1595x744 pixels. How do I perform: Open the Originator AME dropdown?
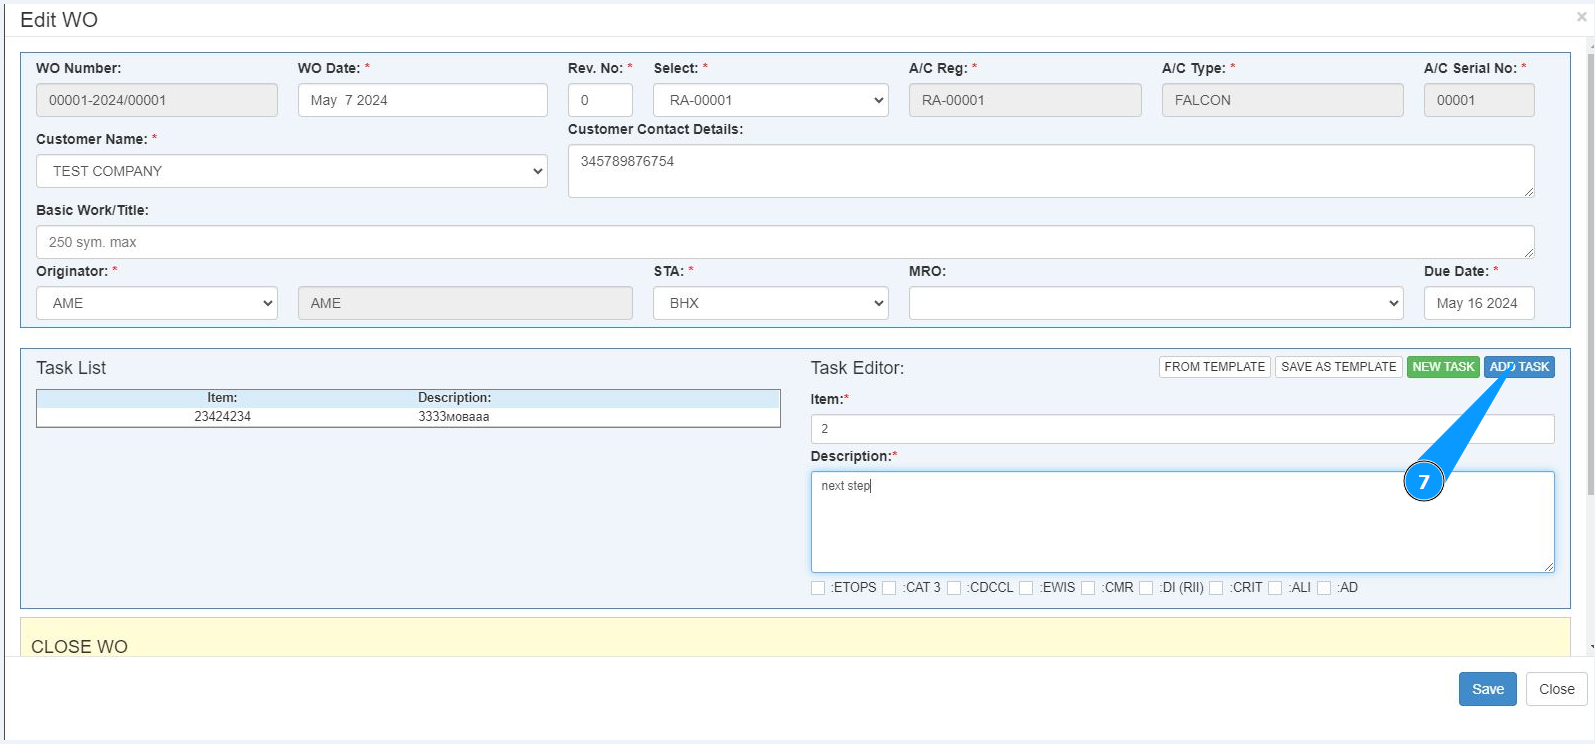coord(157,303)
